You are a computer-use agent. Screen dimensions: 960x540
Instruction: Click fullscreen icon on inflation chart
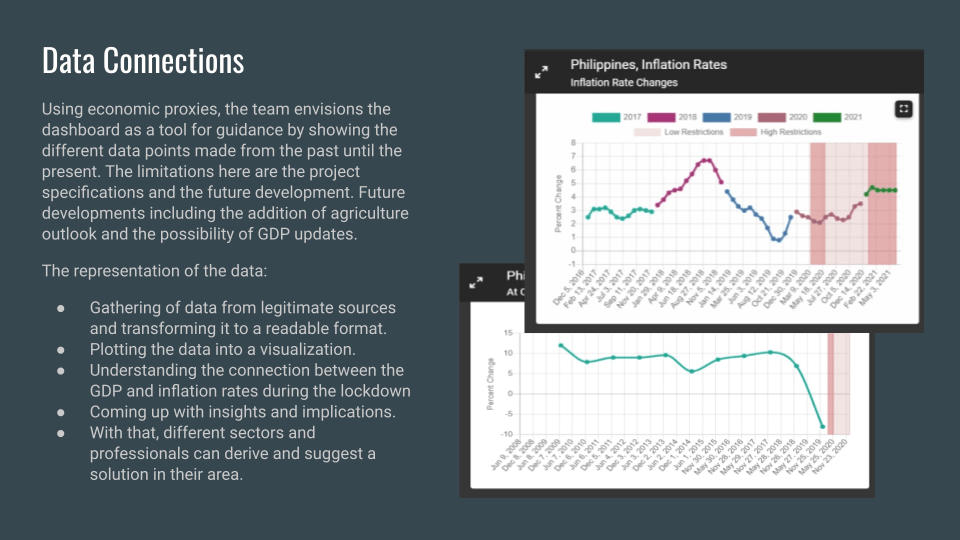coord(903,108)
